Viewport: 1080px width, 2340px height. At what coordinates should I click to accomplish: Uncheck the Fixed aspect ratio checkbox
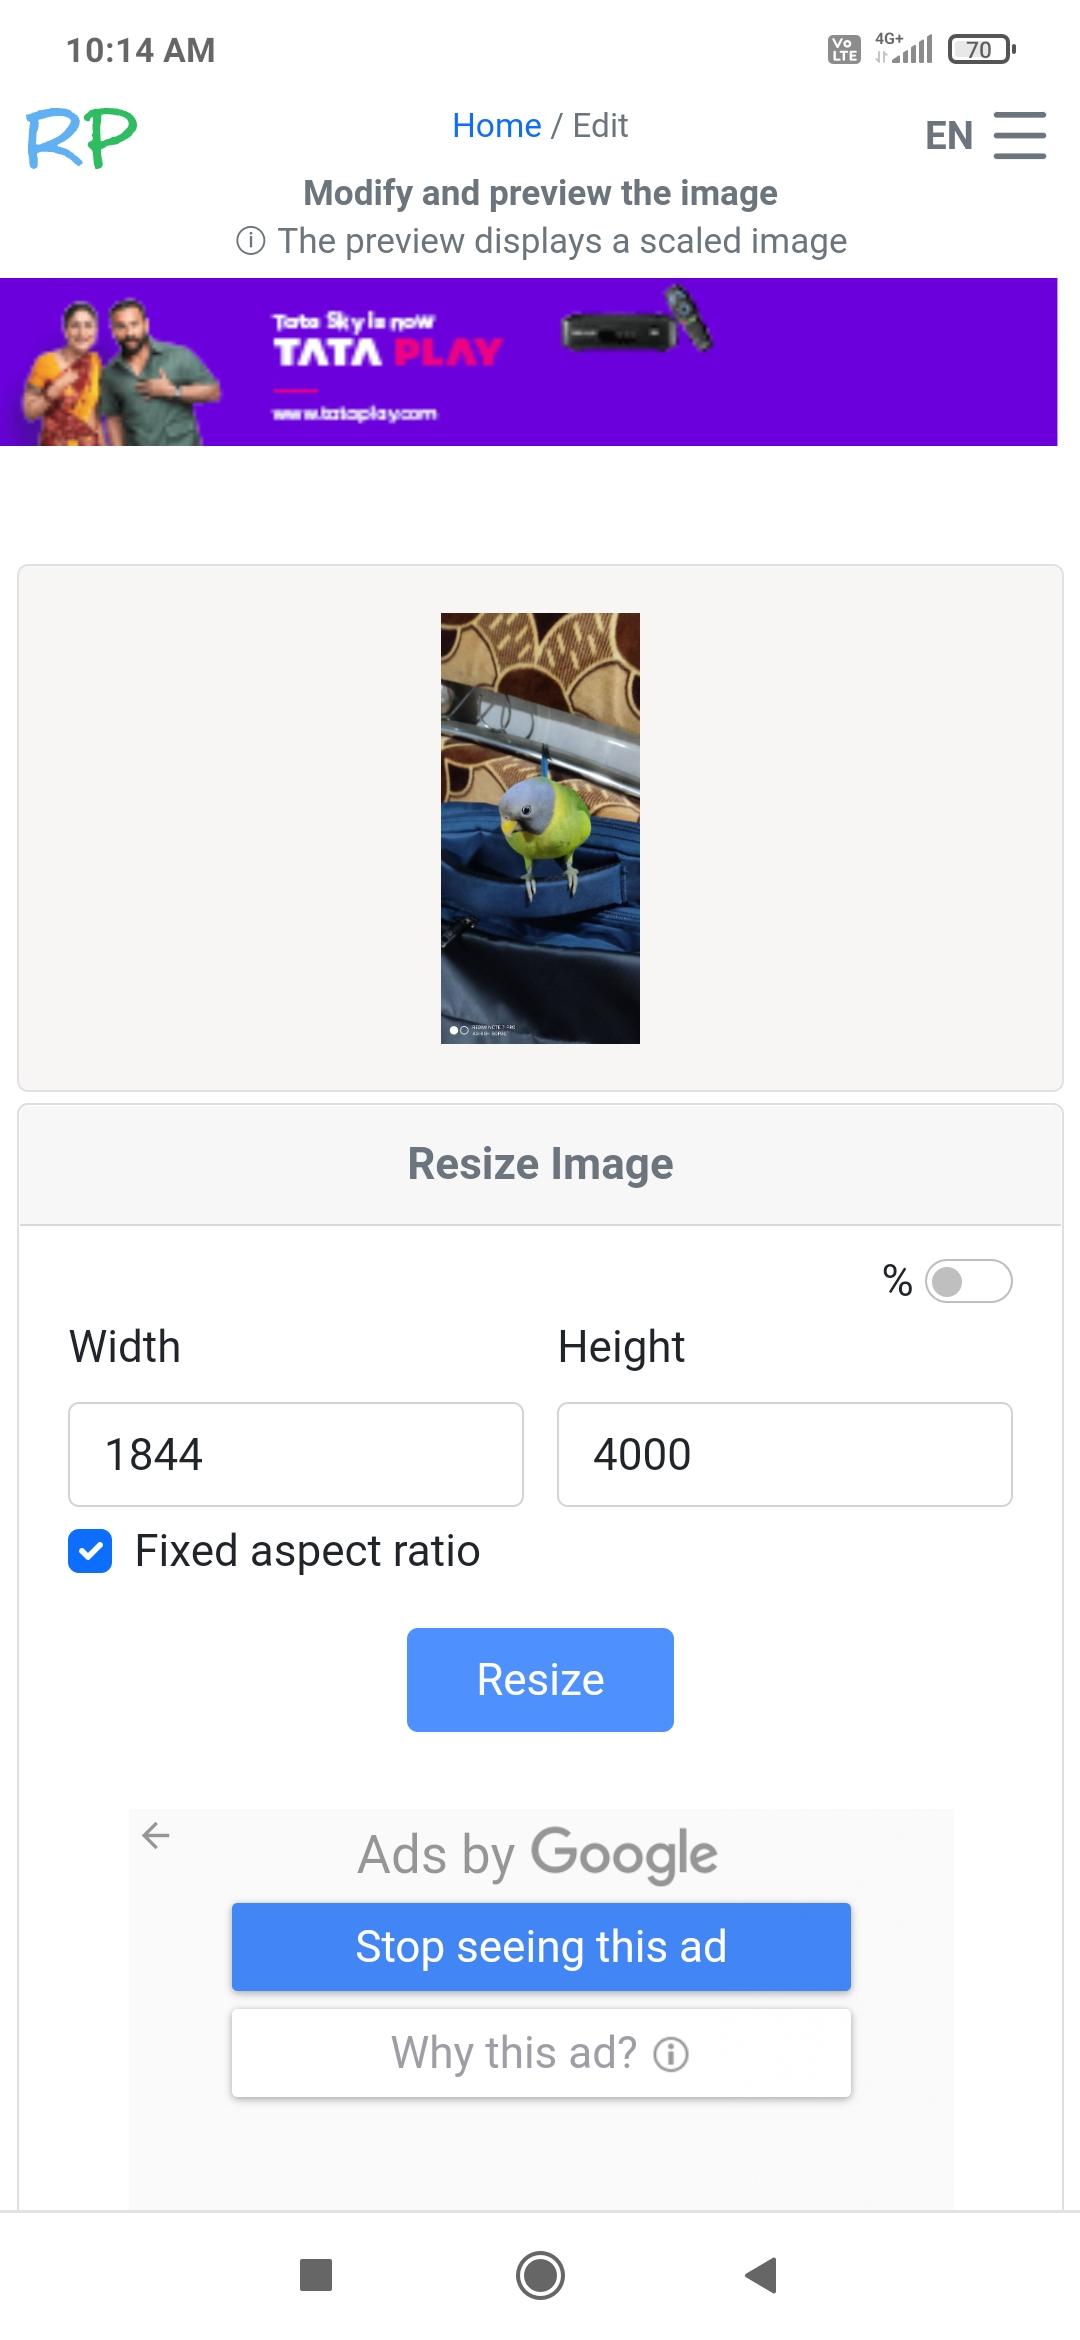point(90,1551)
